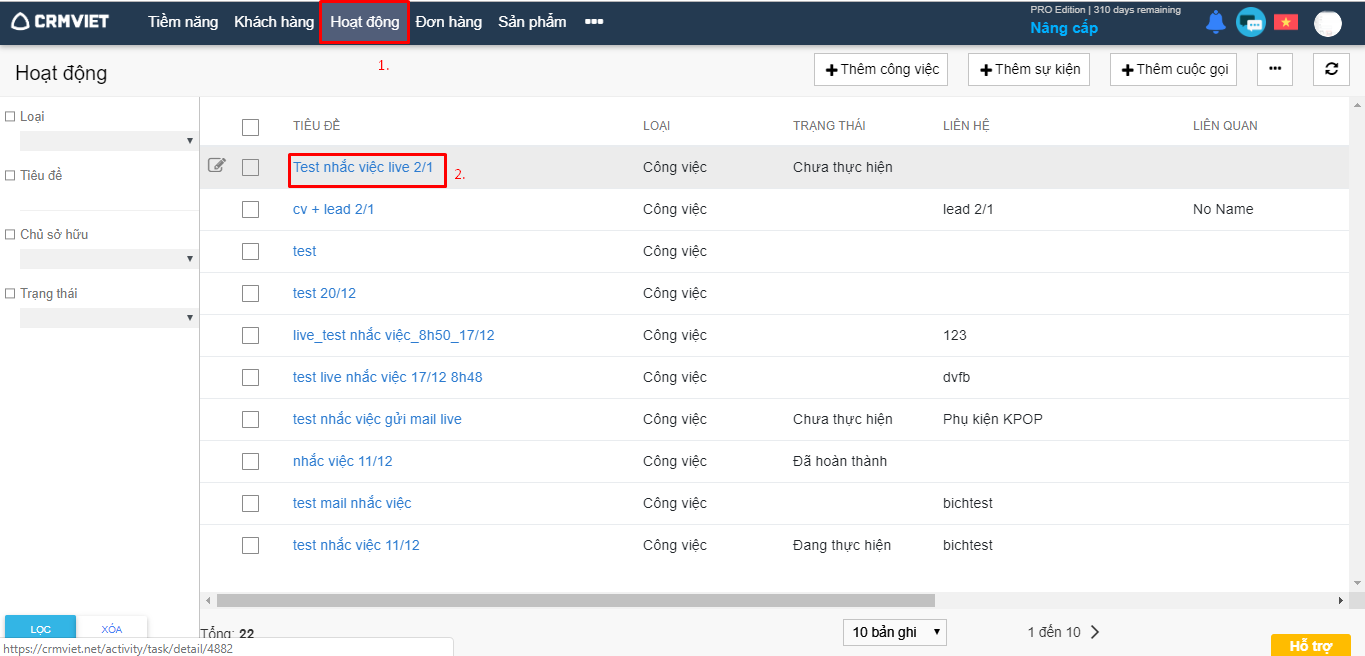Open the 'Chủ sở hữu' filter dropdown

109,259
